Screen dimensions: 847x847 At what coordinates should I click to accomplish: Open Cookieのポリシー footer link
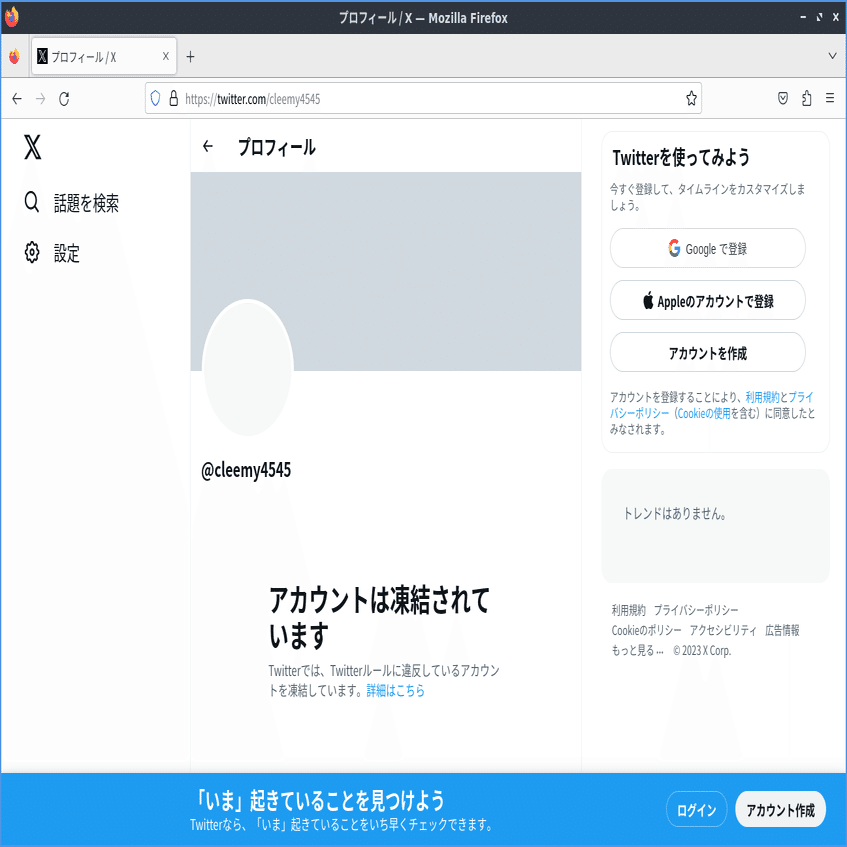coord(646,630)
